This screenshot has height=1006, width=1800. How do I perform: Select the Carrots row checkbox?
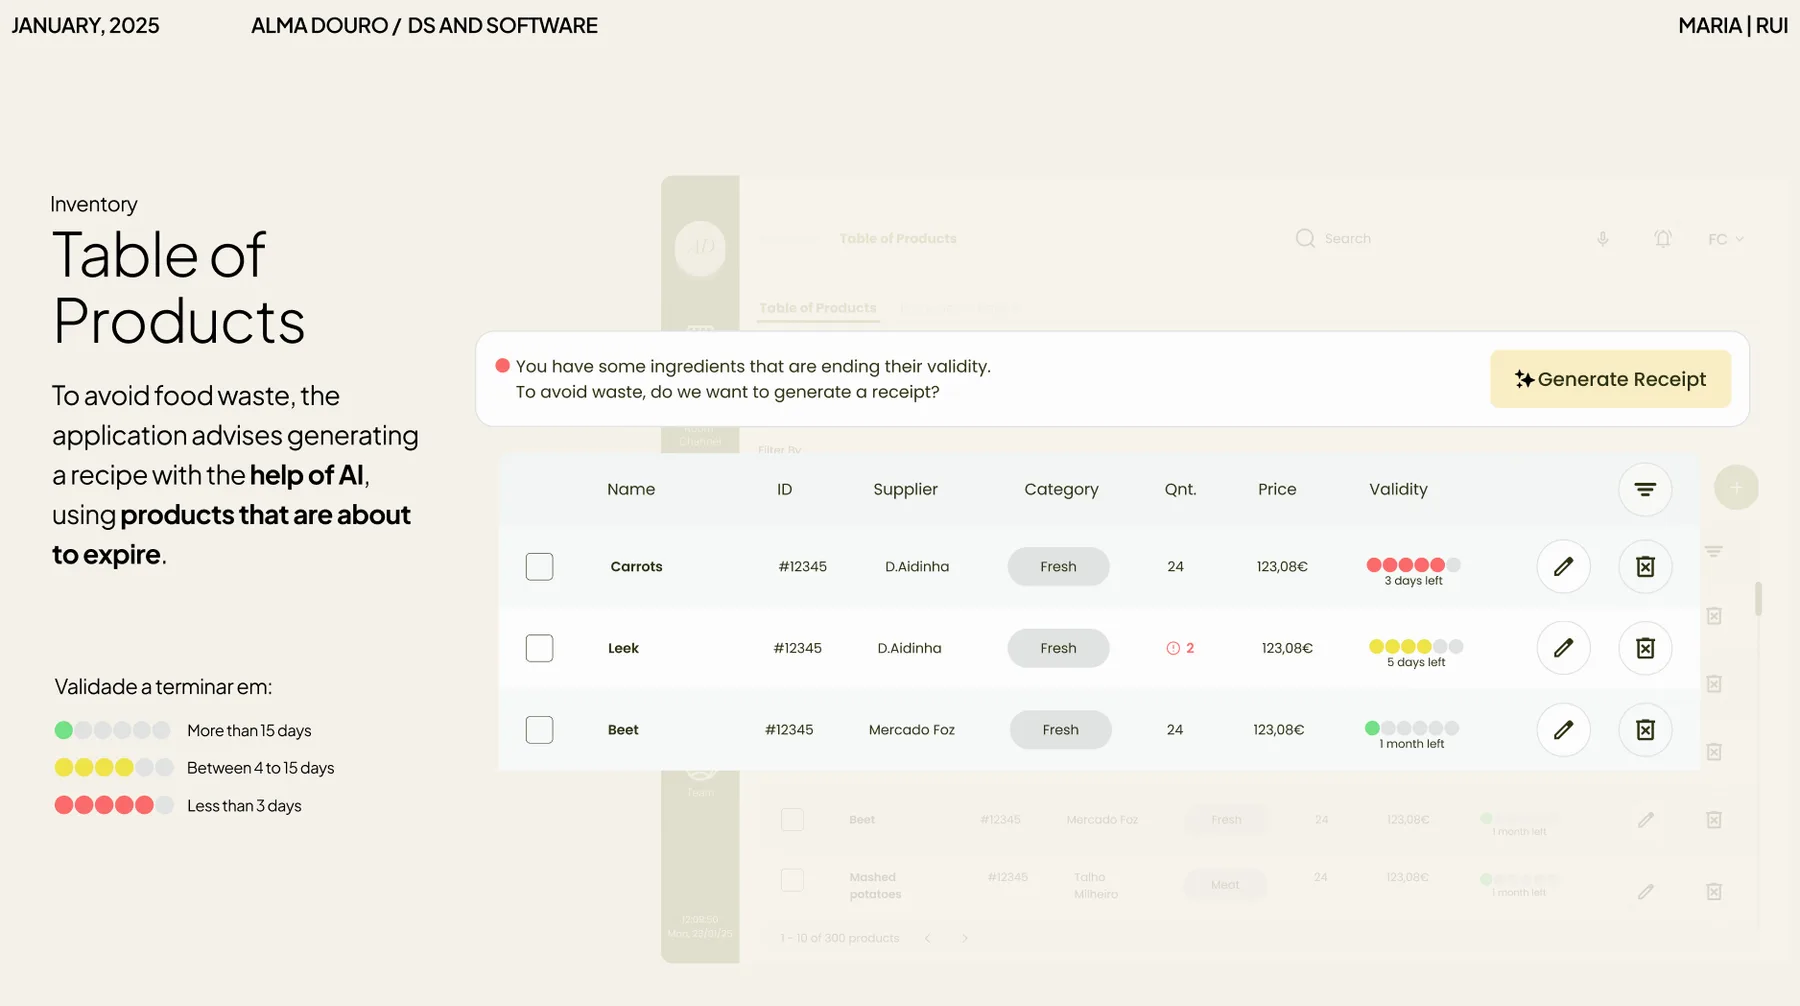[x=539, y=566]
